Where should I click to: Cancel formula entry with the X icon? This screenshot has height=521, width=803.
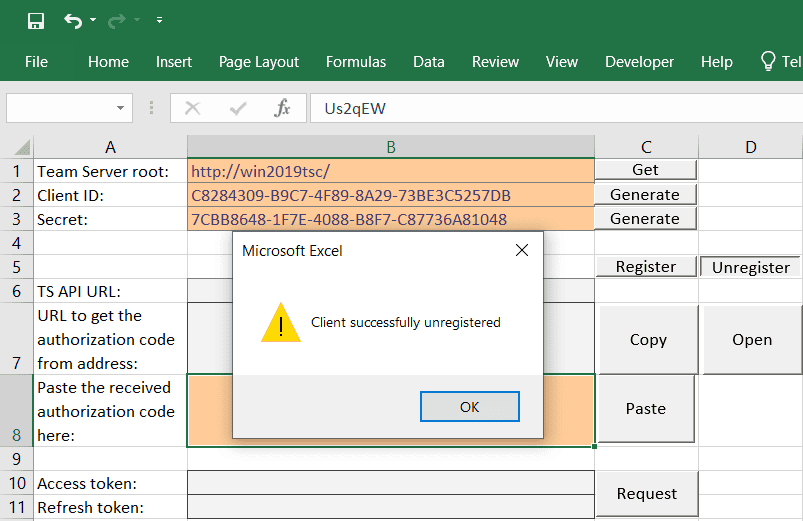(193, 108)
